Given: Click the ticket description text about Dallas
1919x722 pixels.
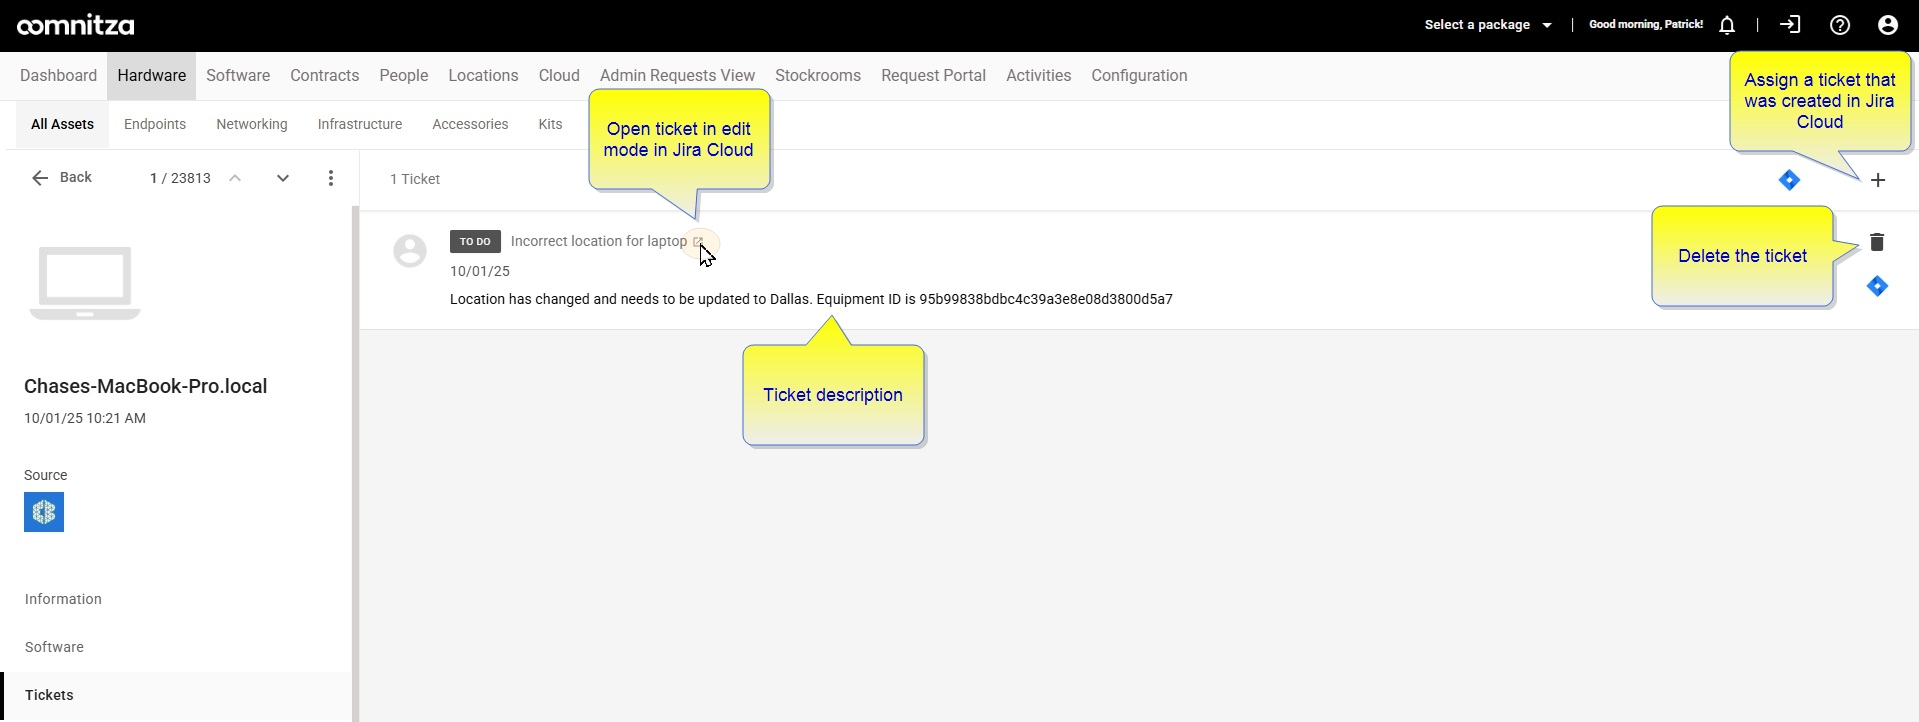Looking at the screenshot, I should pos(811,299).
